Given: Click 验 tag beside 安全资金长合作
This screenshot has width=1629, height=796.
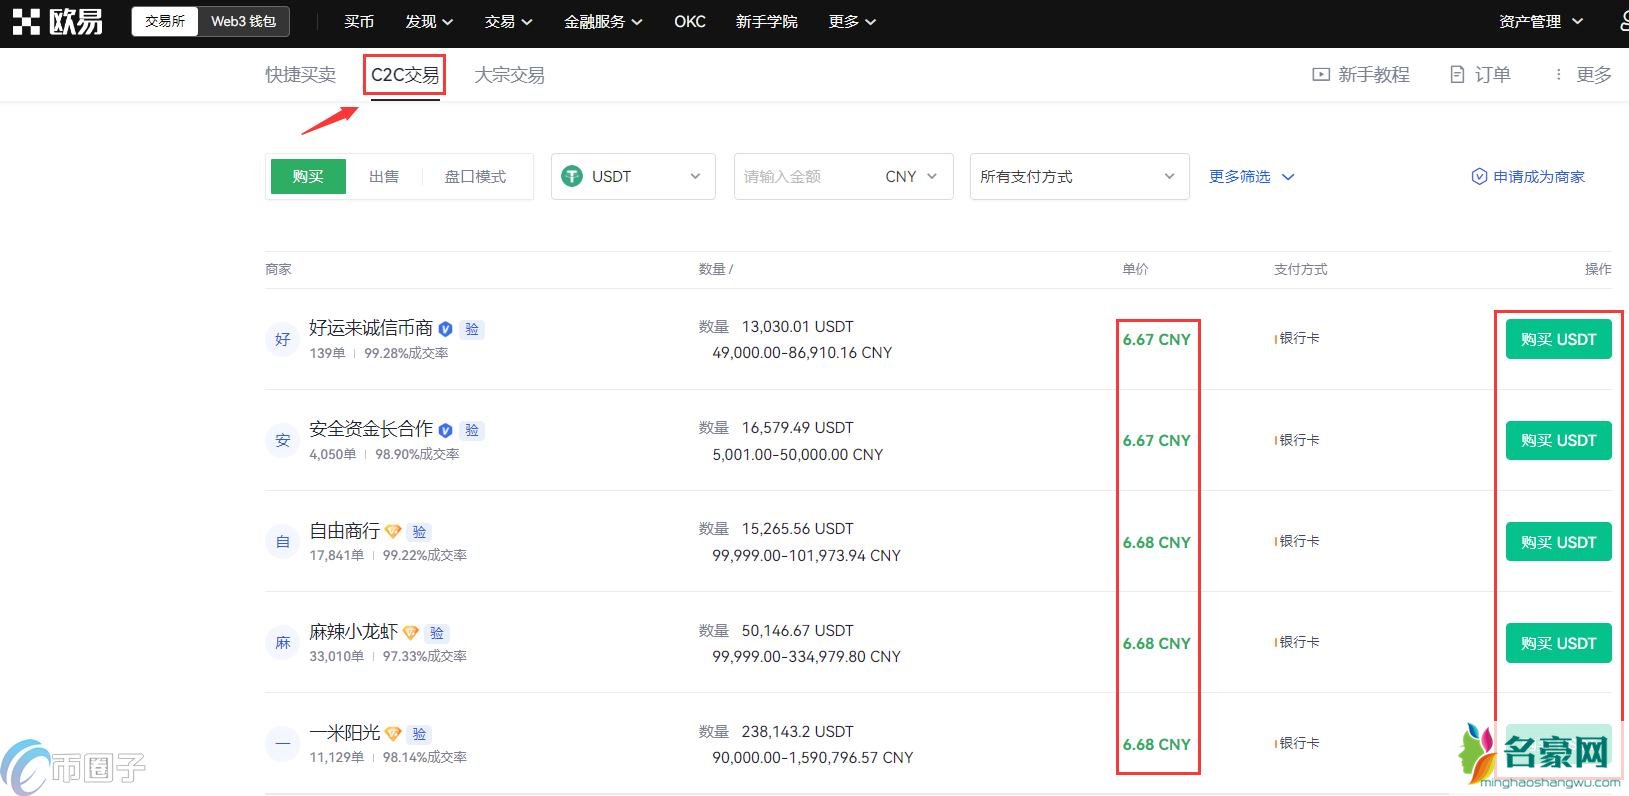Looking at the screenshot, I should point(472,430).
